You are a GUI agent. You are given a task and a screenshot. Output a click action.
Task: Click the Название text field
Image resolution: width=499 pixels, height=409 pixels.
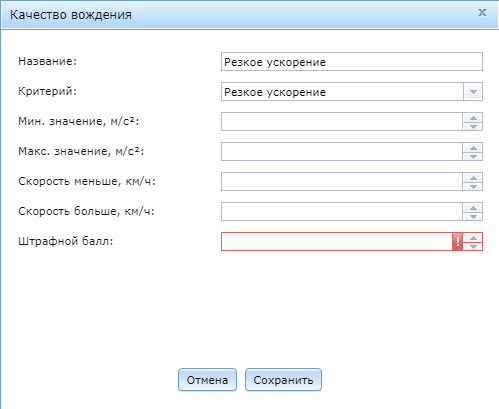352,62
